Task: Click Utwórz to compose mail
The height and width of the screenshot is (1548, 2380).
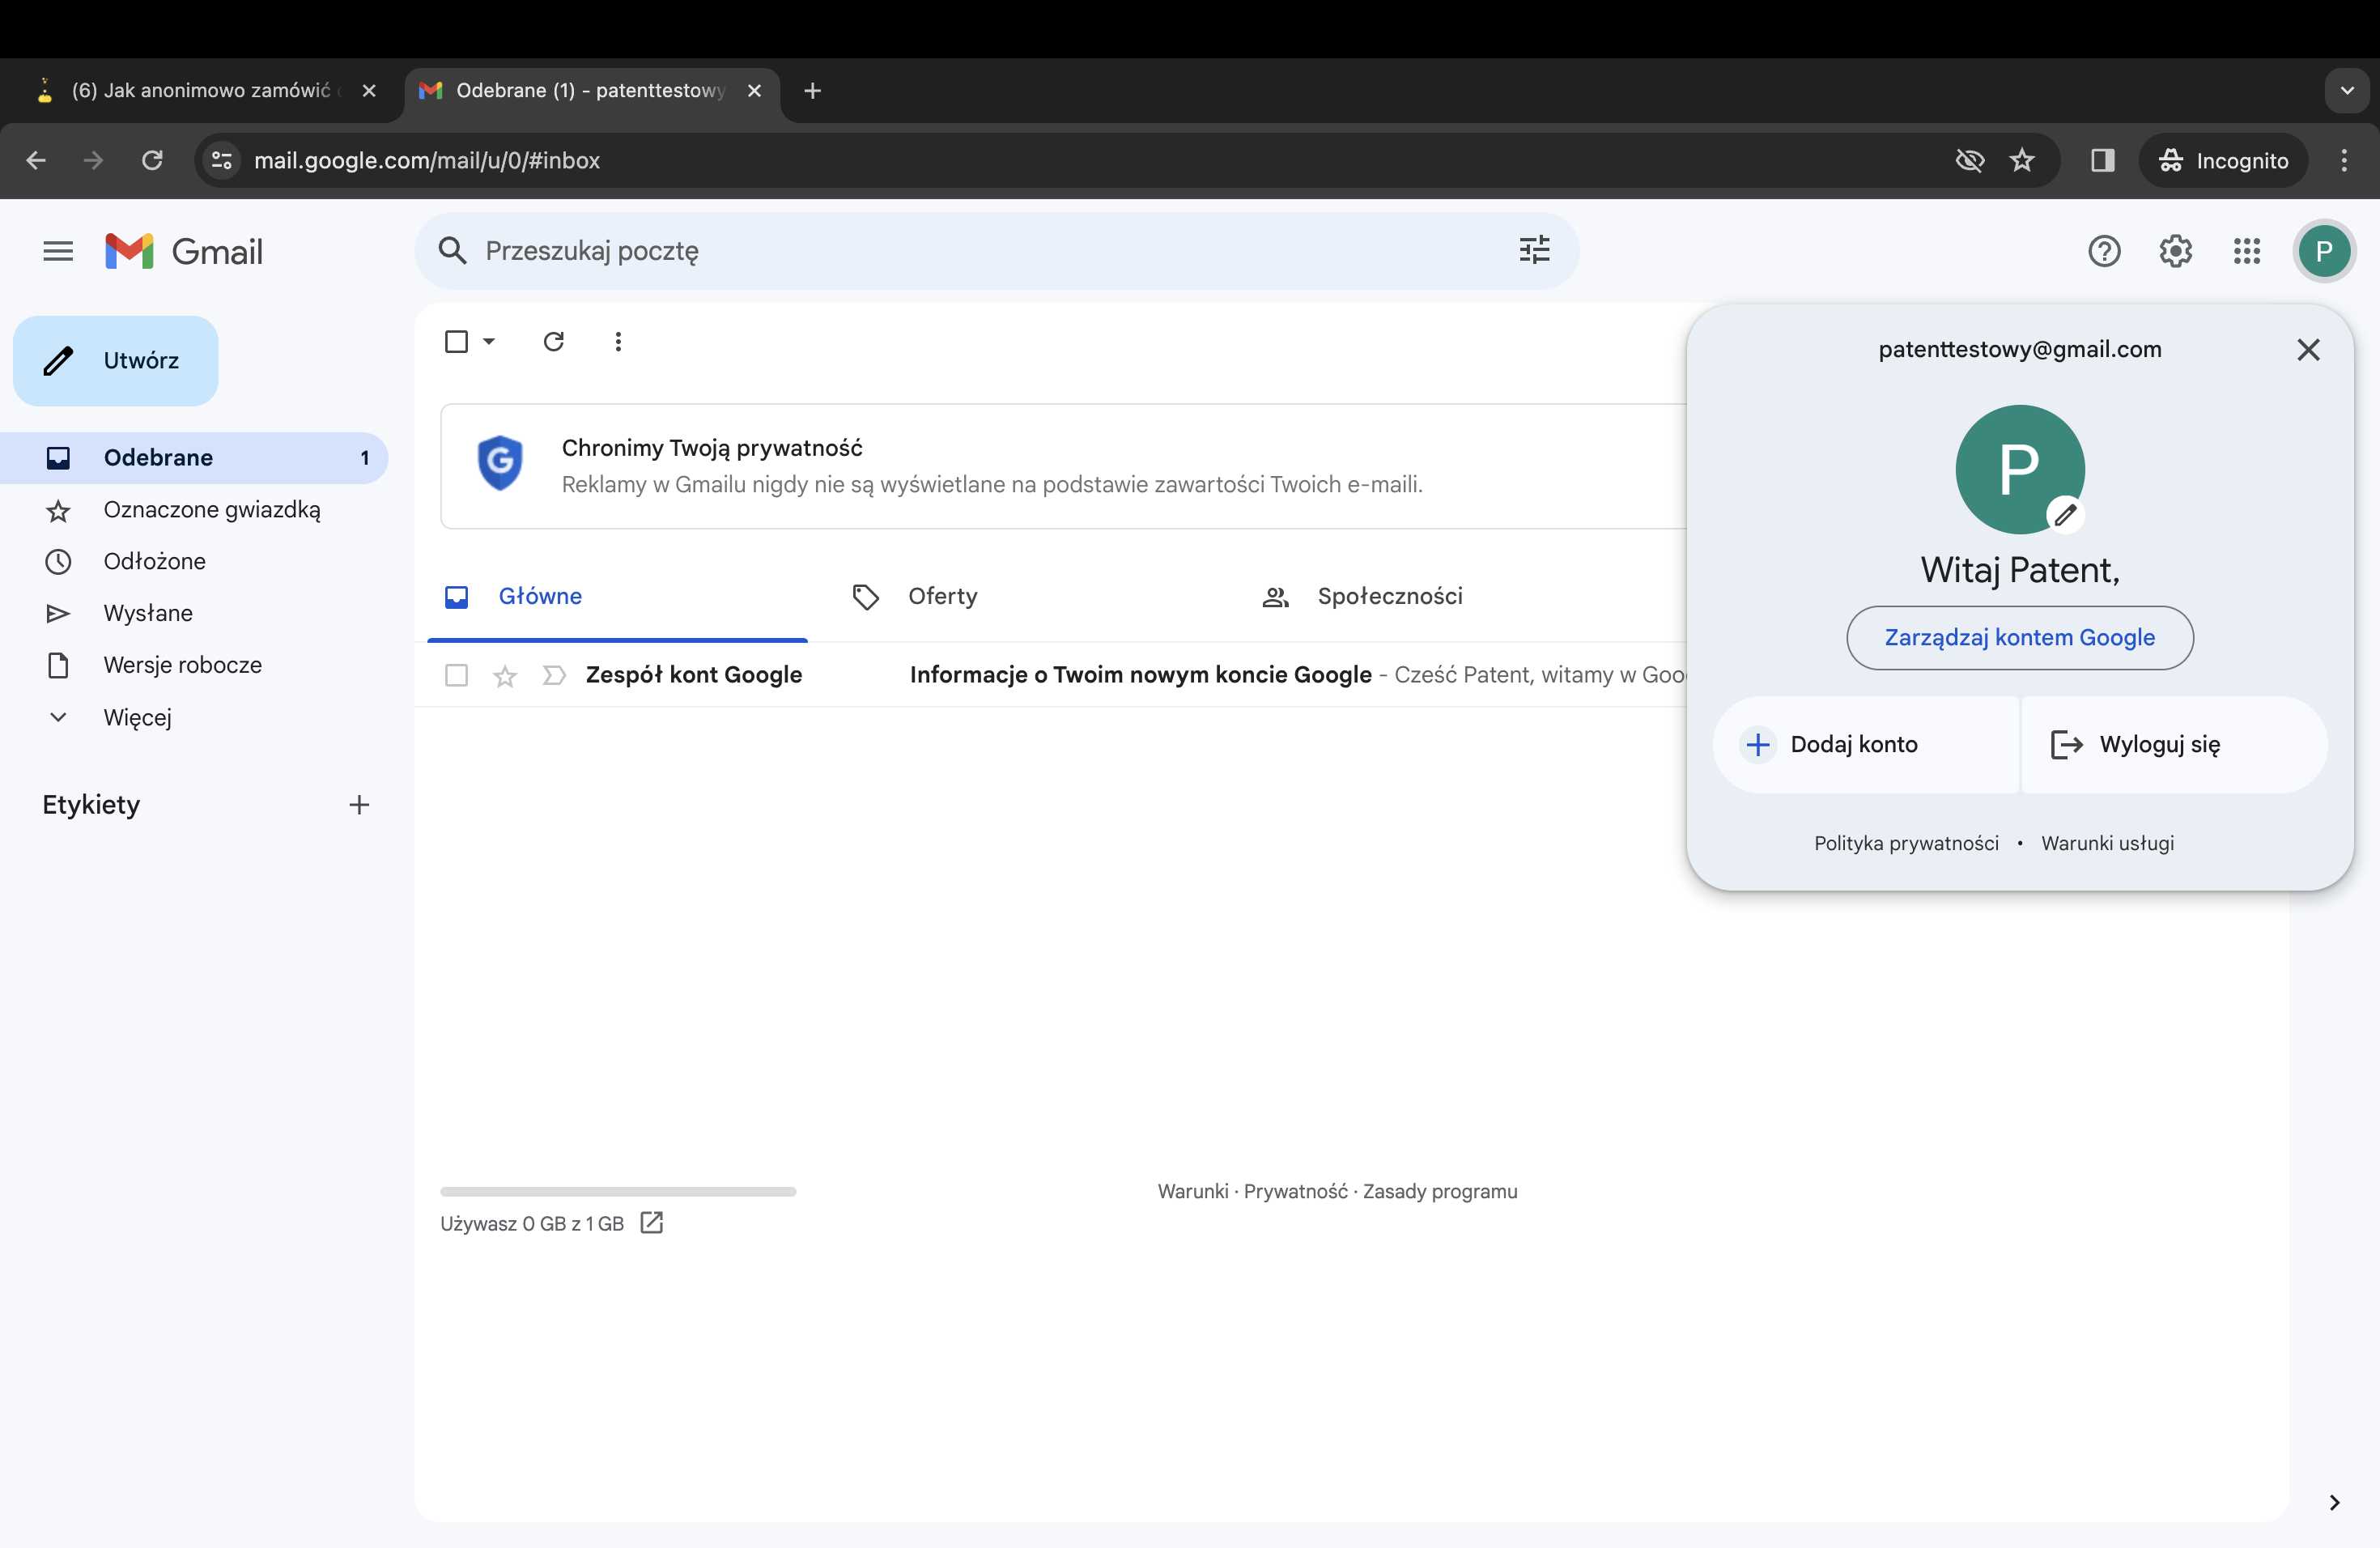Action: click(x=116, y=360)
